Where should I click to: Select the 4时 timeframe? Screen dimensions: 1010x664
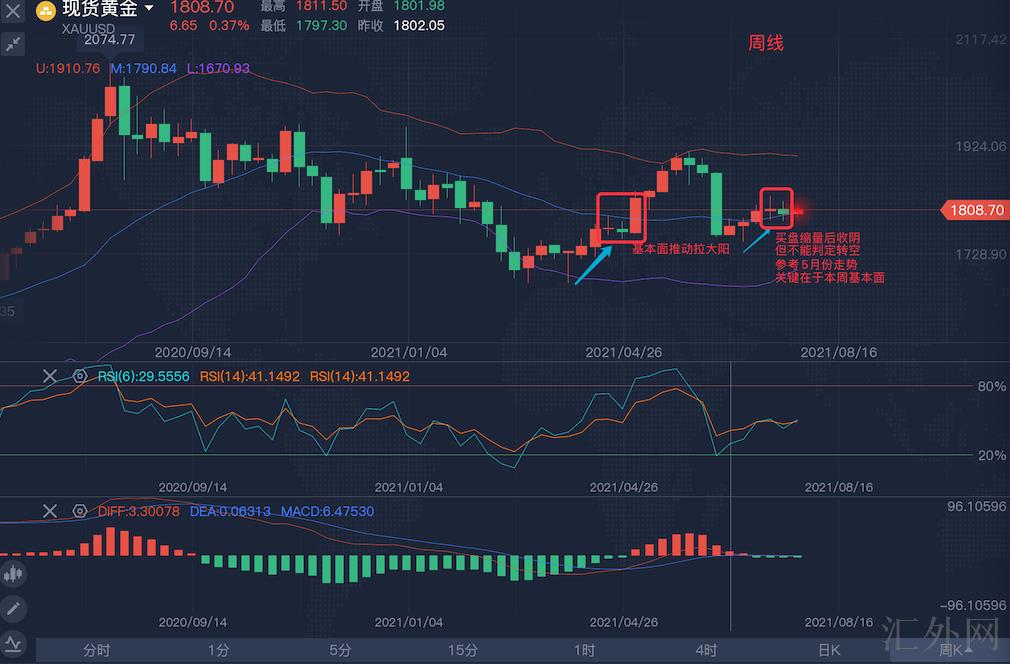click(706, 651)
